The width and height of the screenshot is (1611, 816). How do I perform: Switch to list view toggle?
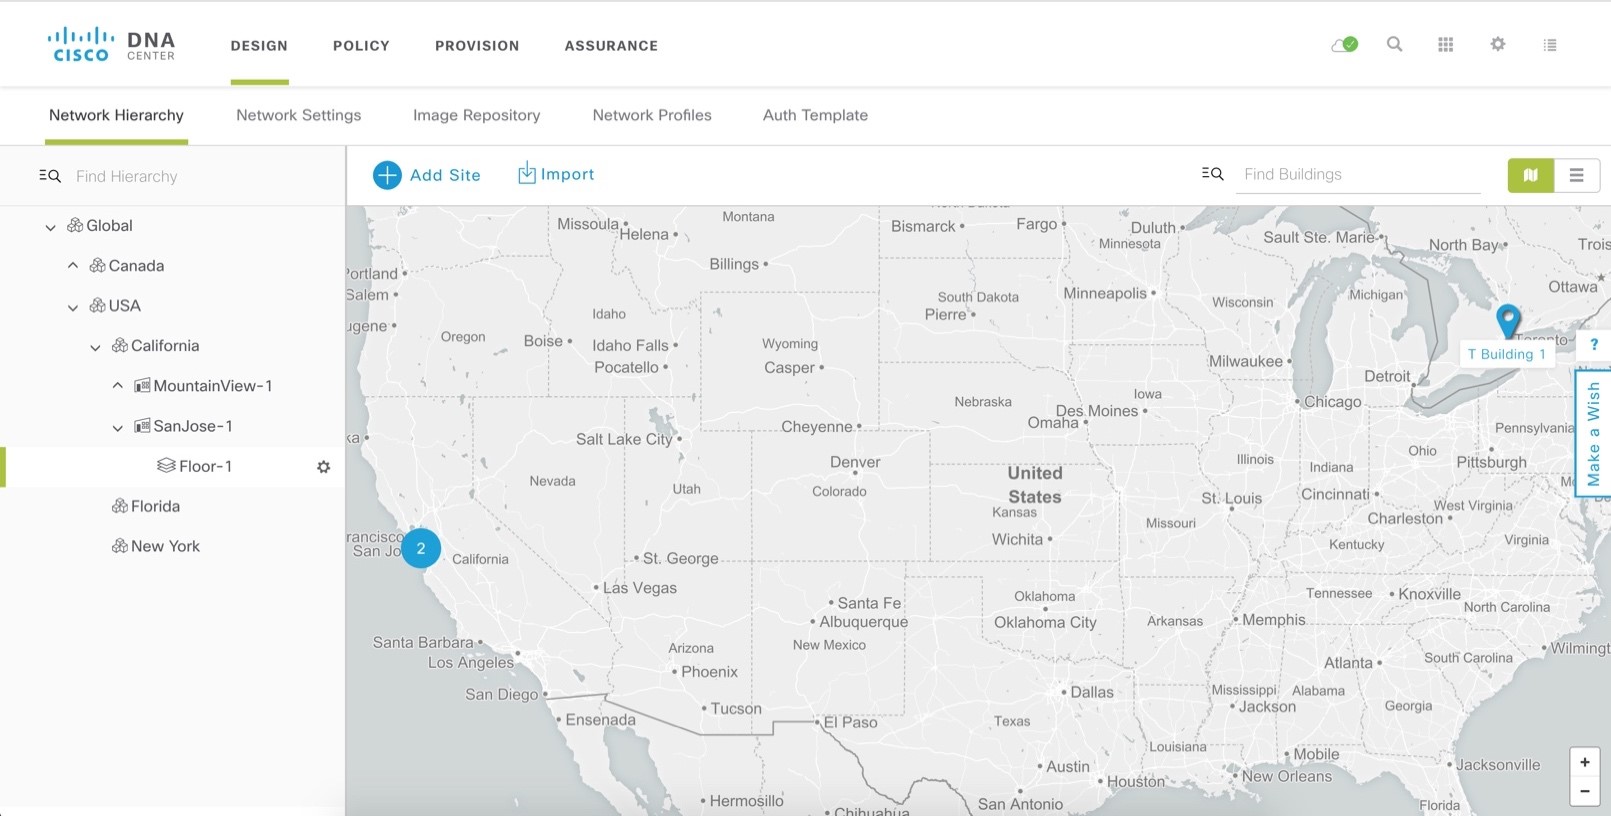(1576, 175)
